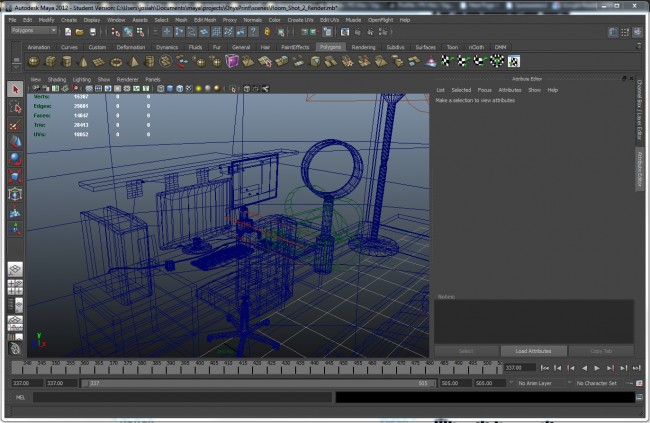Image resolution: width=650 pixels, height=423 pixels.
Task: Open the No Character Set dropdown
Action: [597, 383]
